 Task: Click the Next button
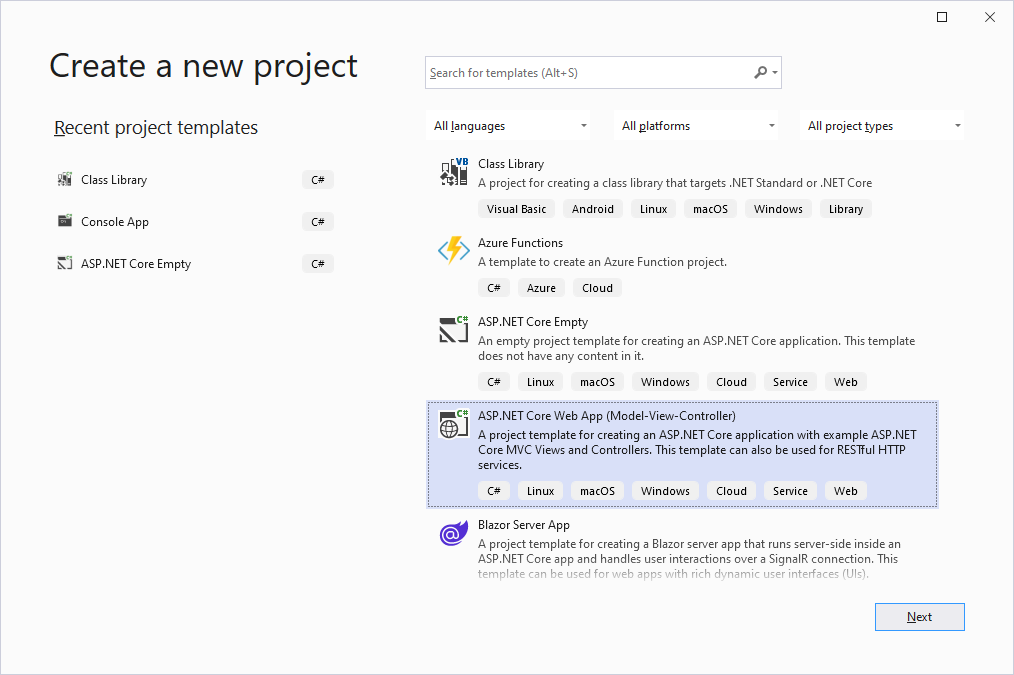tap(920, 617)
